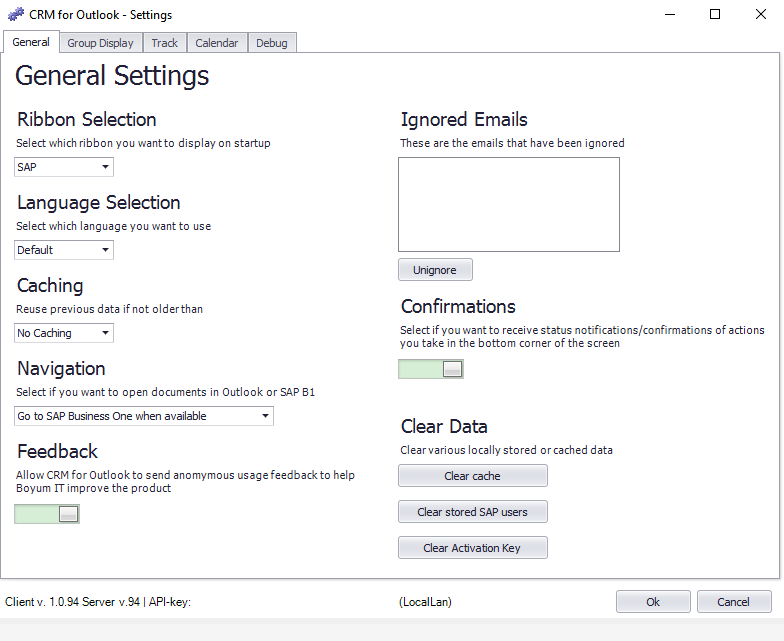Expand the Navigation SAP Business One dropdown

point(144,416)
